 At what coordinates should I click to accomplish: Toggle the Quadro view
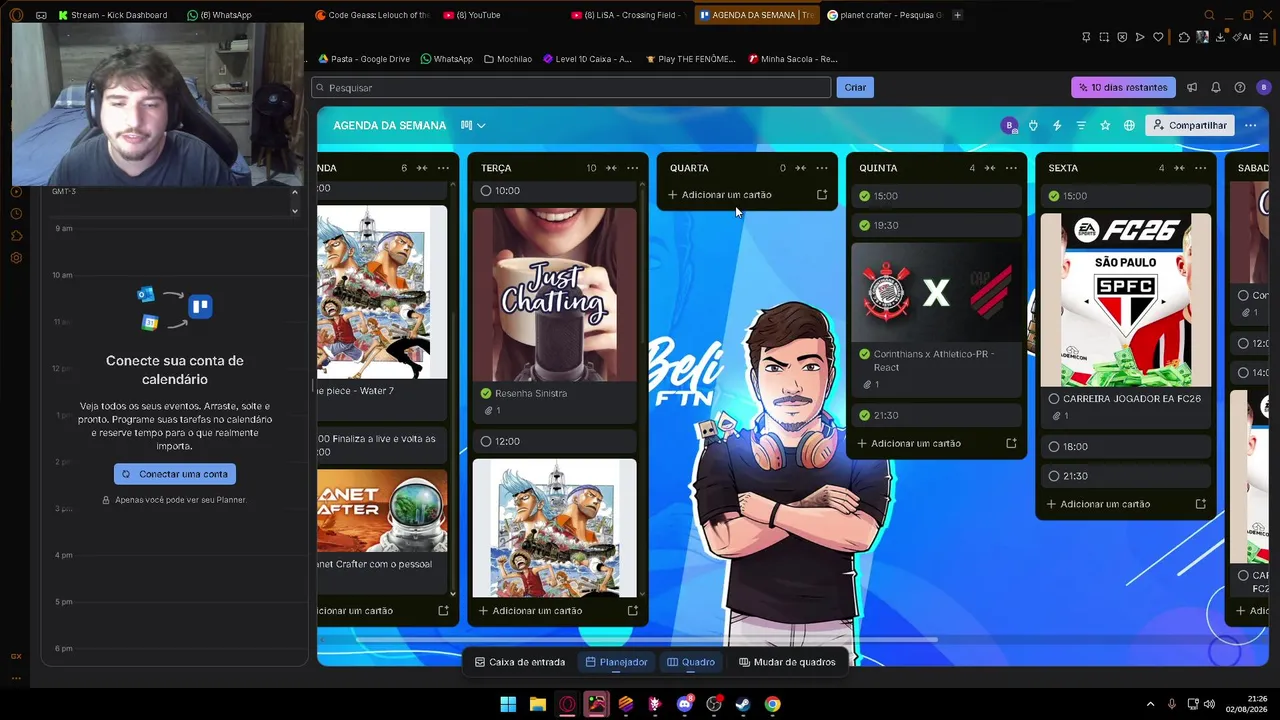(691, 662)
